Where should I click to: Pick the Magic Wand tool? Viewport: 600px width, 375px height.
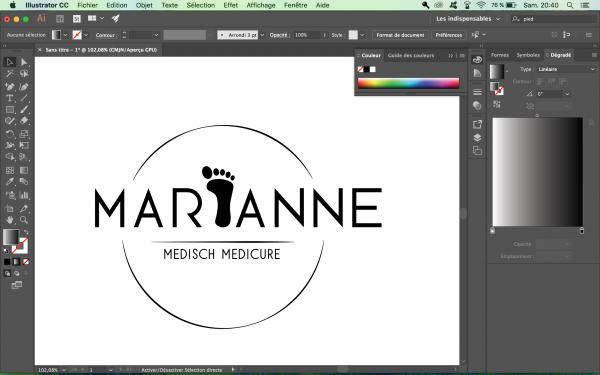(x=10, y=74)
